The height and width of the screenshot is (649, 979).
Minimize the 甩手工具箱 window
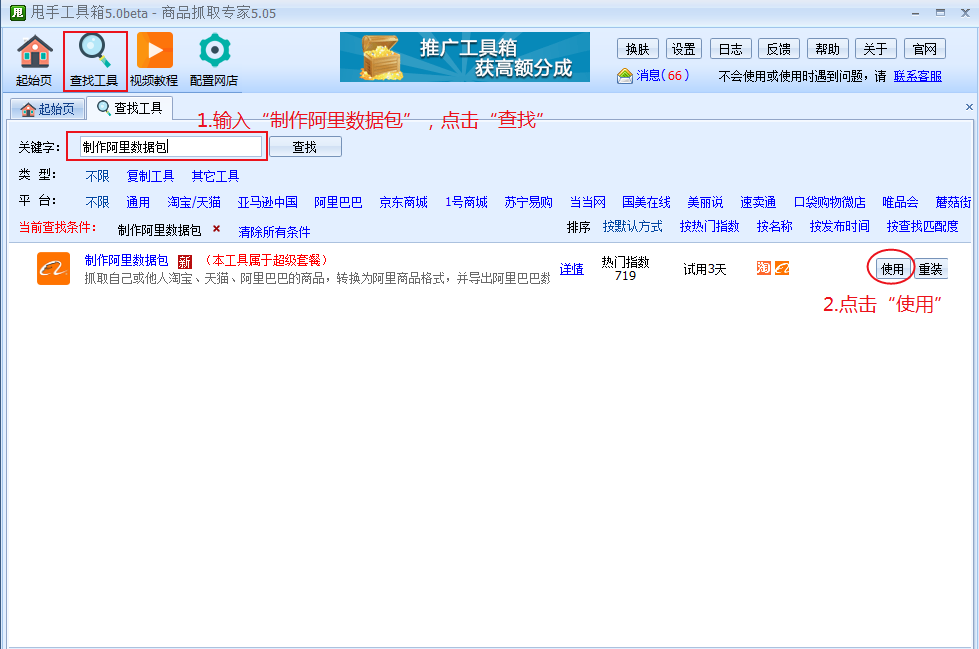pyautogui.click(x=915, y=12)
